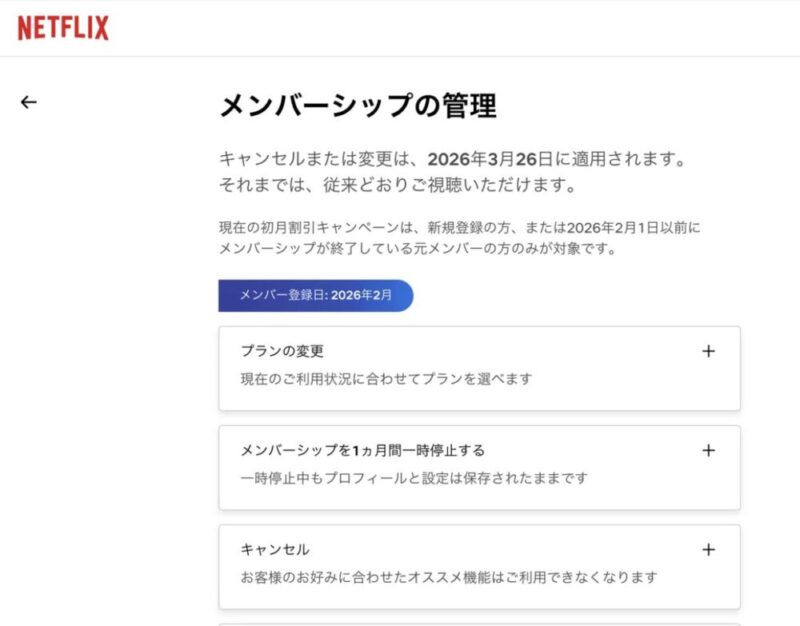
Task: Click the キャンセルまたは変更は text
Action: 321,159
